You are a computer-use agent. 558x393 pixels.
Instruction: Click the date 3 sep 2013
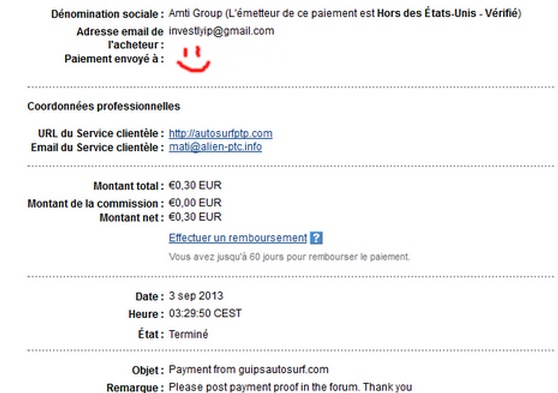tap(196, 296)
